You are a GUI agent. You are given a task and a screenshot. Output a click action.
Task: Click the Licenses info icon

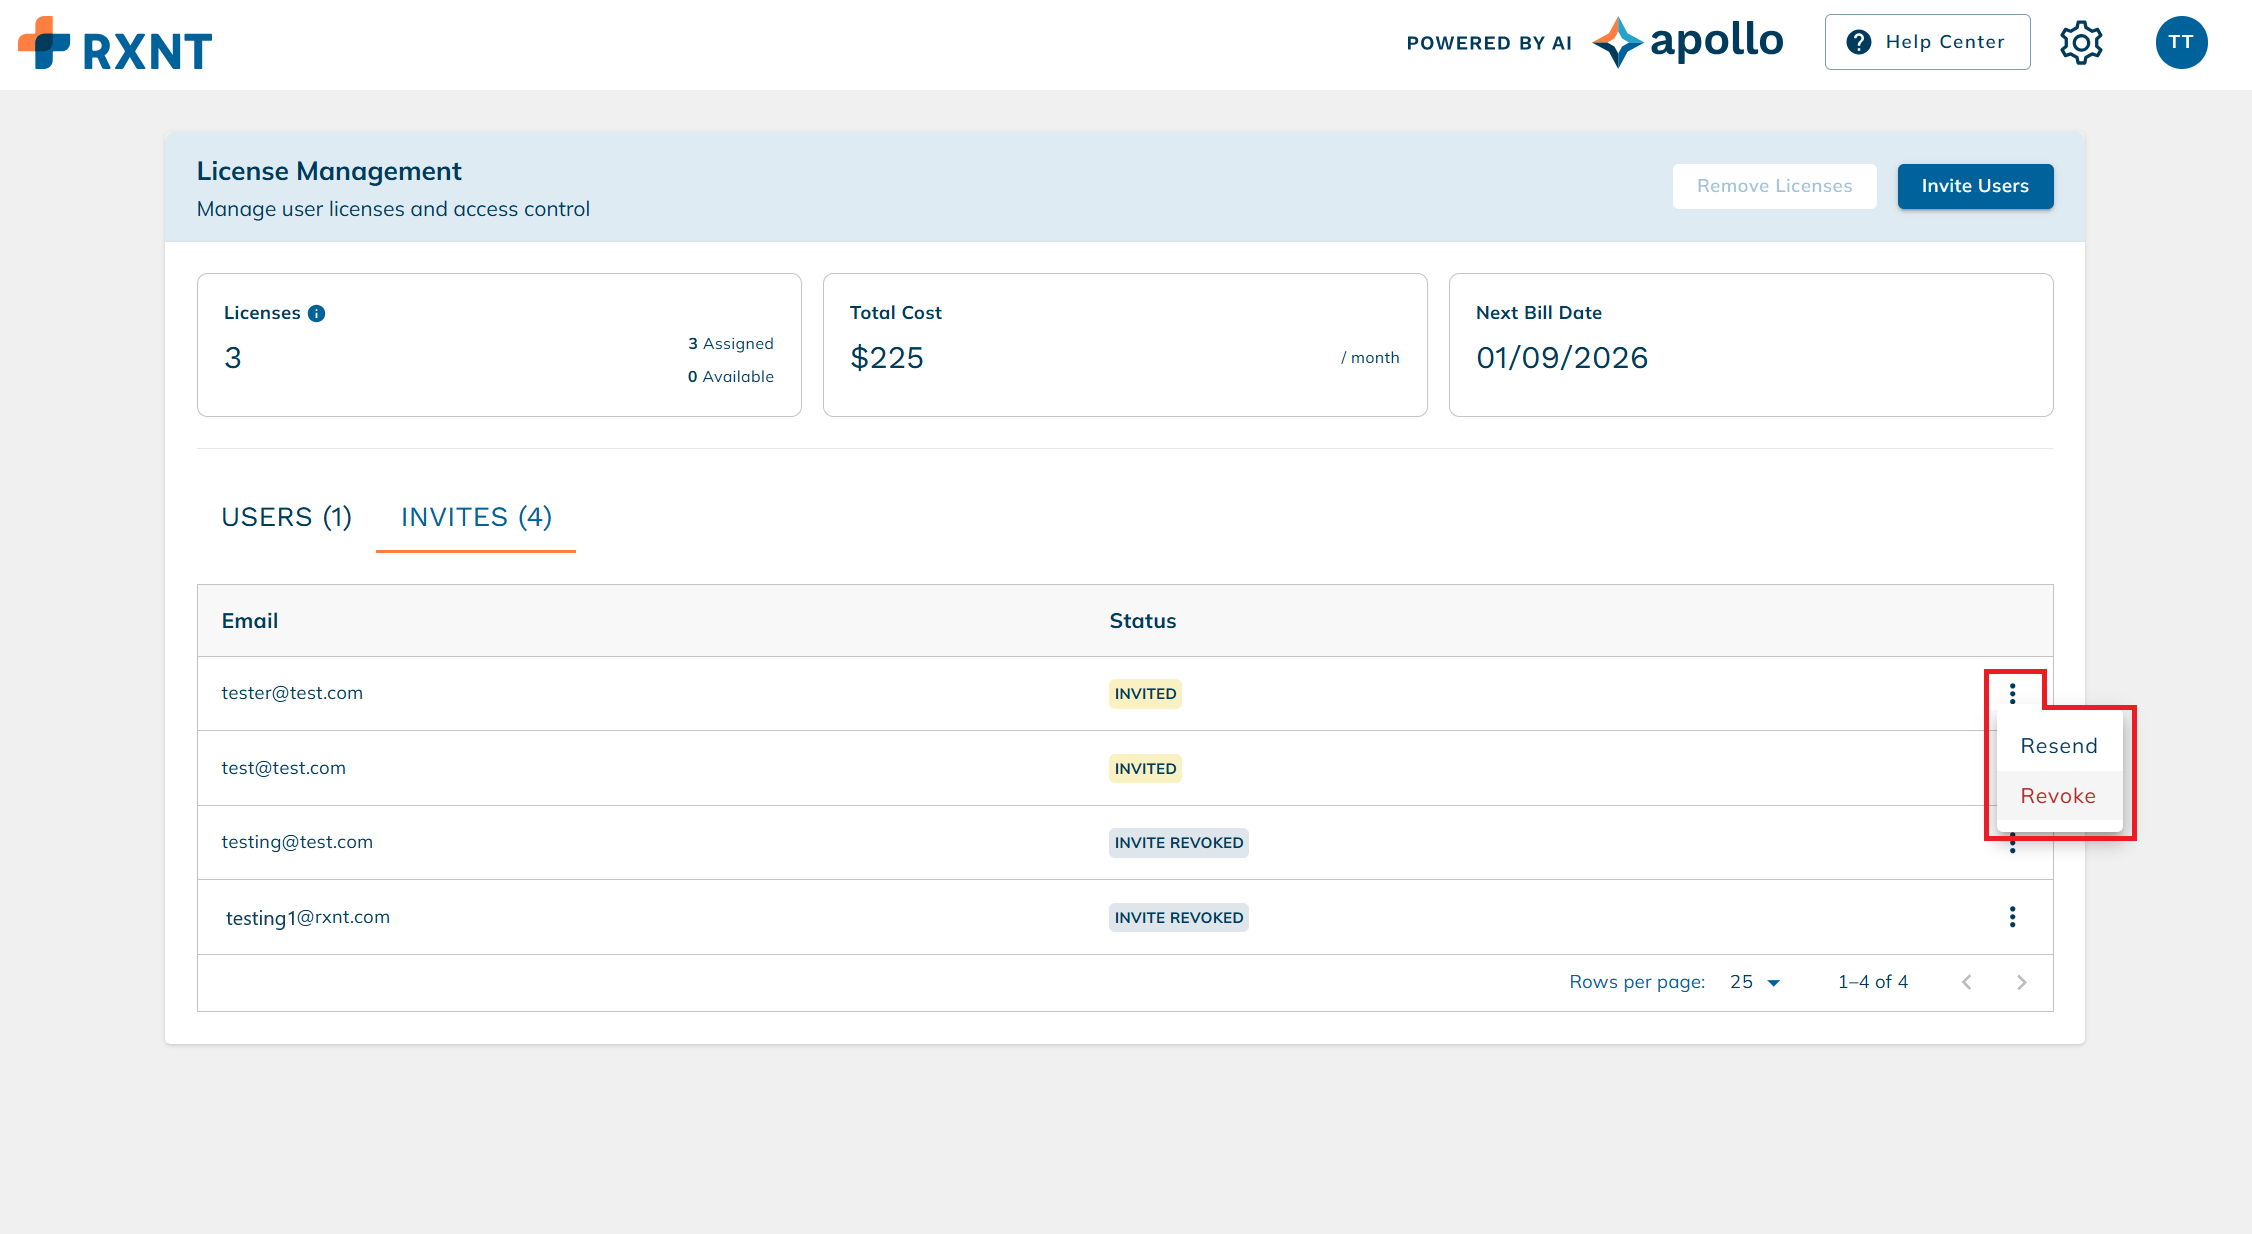[317, 312]
